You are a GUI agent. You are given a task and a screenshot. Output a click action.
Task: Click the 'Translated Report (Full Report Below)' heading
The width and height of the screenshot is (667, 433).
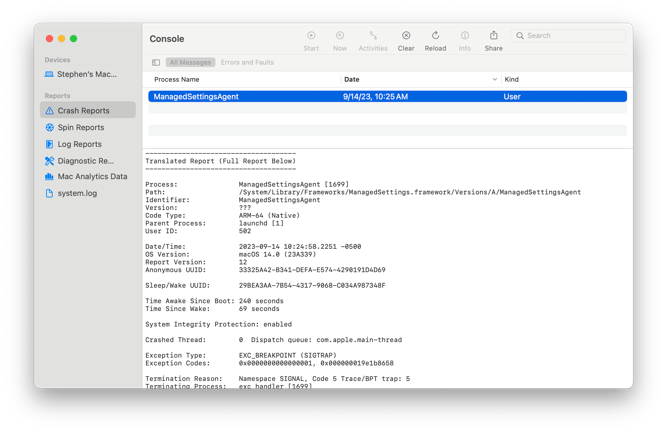(220, 161)
